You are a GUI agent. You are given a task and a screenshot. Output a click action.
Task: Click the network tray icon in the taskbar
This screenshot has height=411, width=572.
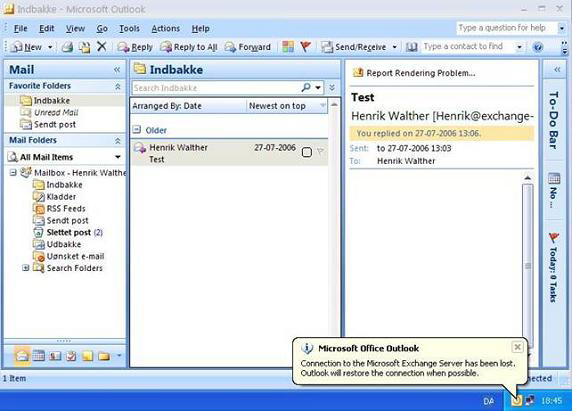click(x=530, y=401)
